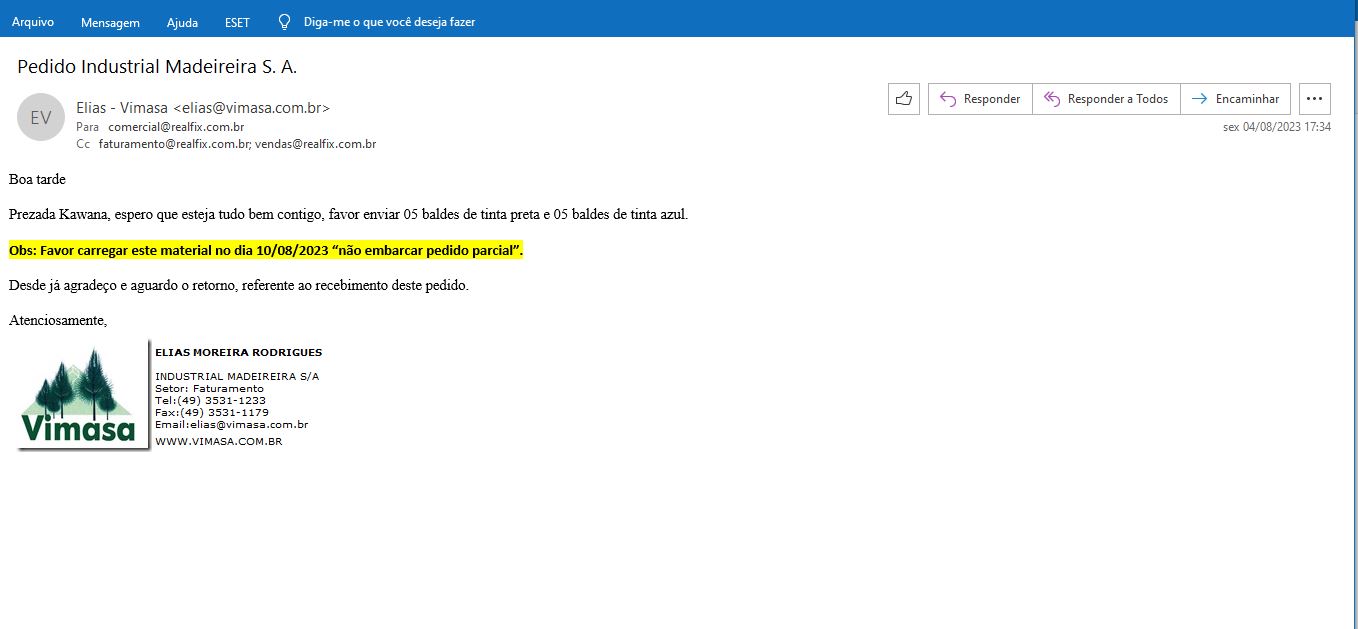Reply to the email with Responder
The height and width of the screenshot is (629, 1358).
point(980,99)
